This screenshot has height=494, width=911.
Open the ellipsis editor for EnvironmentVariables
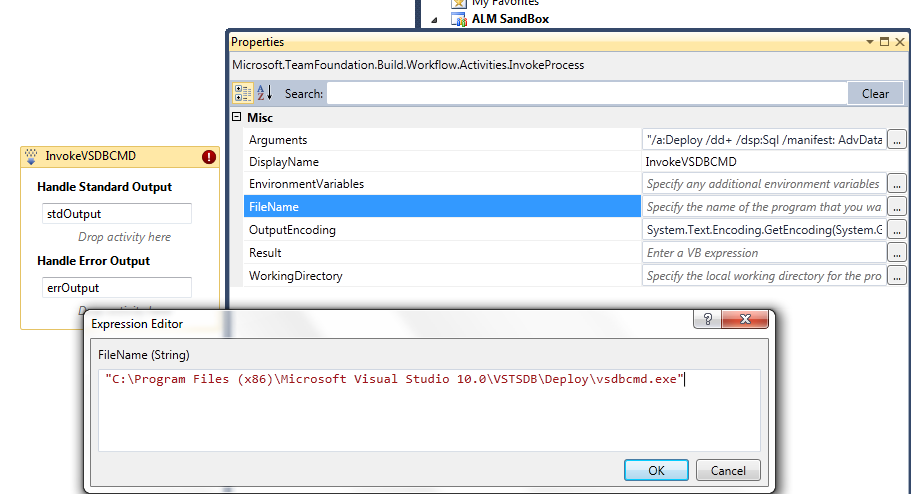click(x=897, y=184)
